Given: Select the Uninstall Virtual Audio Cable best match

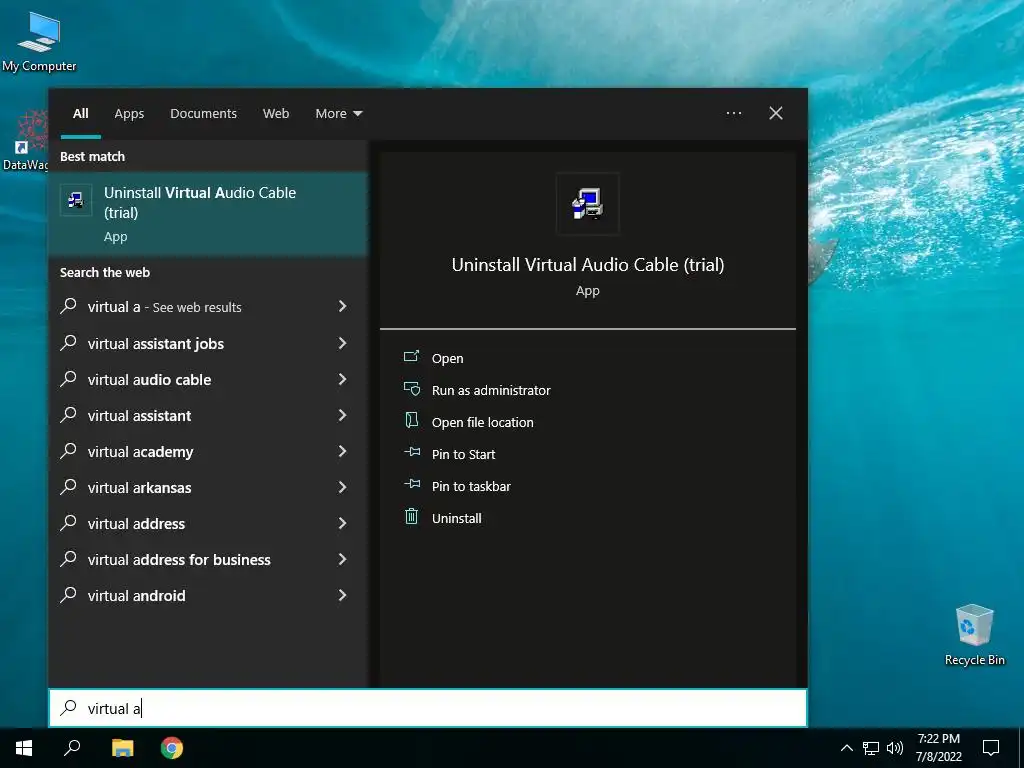Looking at the screenshot, I should pyautogui.click(x=208, y=214).
